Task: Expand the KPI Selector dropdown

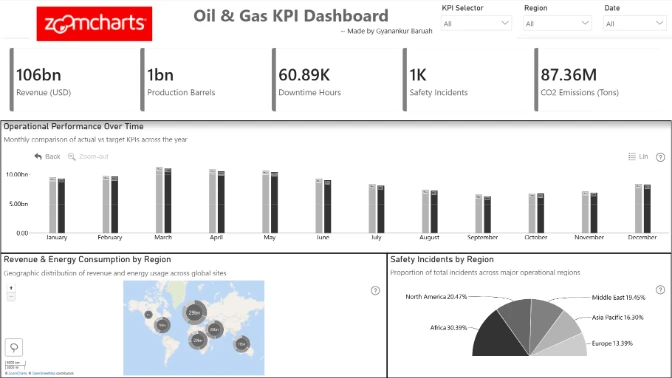Action: 476,24
